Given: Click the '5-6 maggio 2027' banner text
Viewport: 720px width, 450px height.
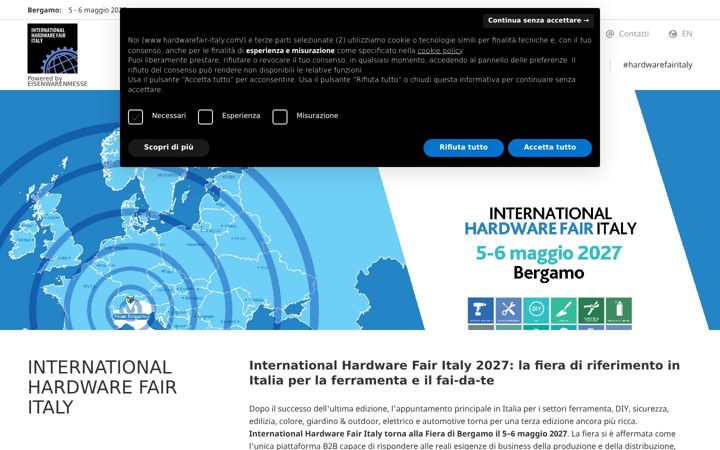Looking at the screenshot, I should (549, 253).
